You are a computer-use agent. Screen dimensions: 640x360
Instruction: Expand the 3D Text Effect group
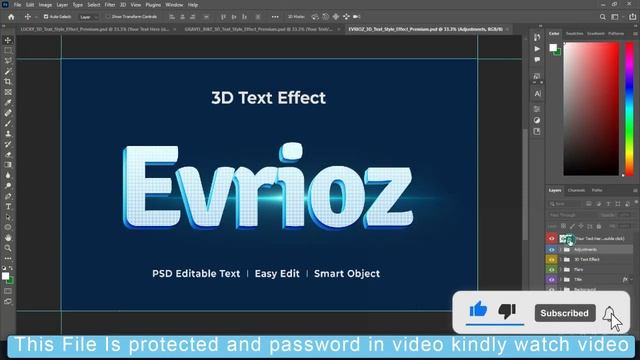561,260
